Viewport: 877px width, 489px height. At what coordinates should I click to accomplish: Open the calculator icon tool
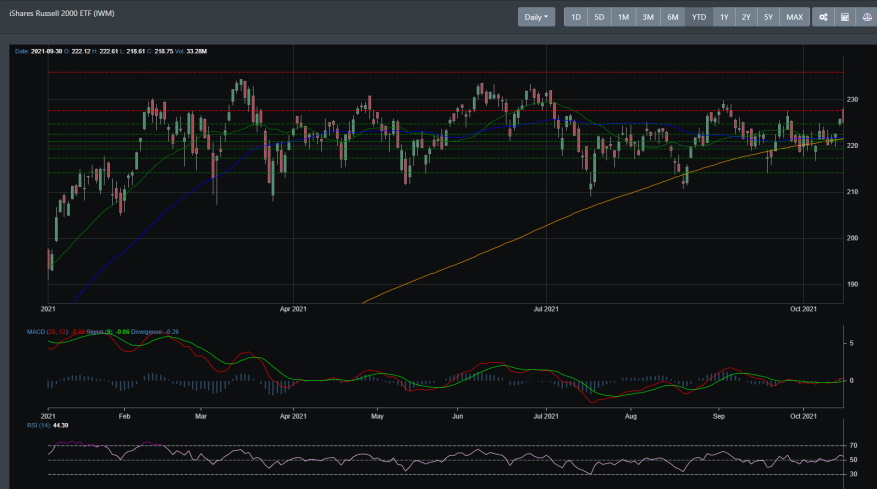coord(845,17)
